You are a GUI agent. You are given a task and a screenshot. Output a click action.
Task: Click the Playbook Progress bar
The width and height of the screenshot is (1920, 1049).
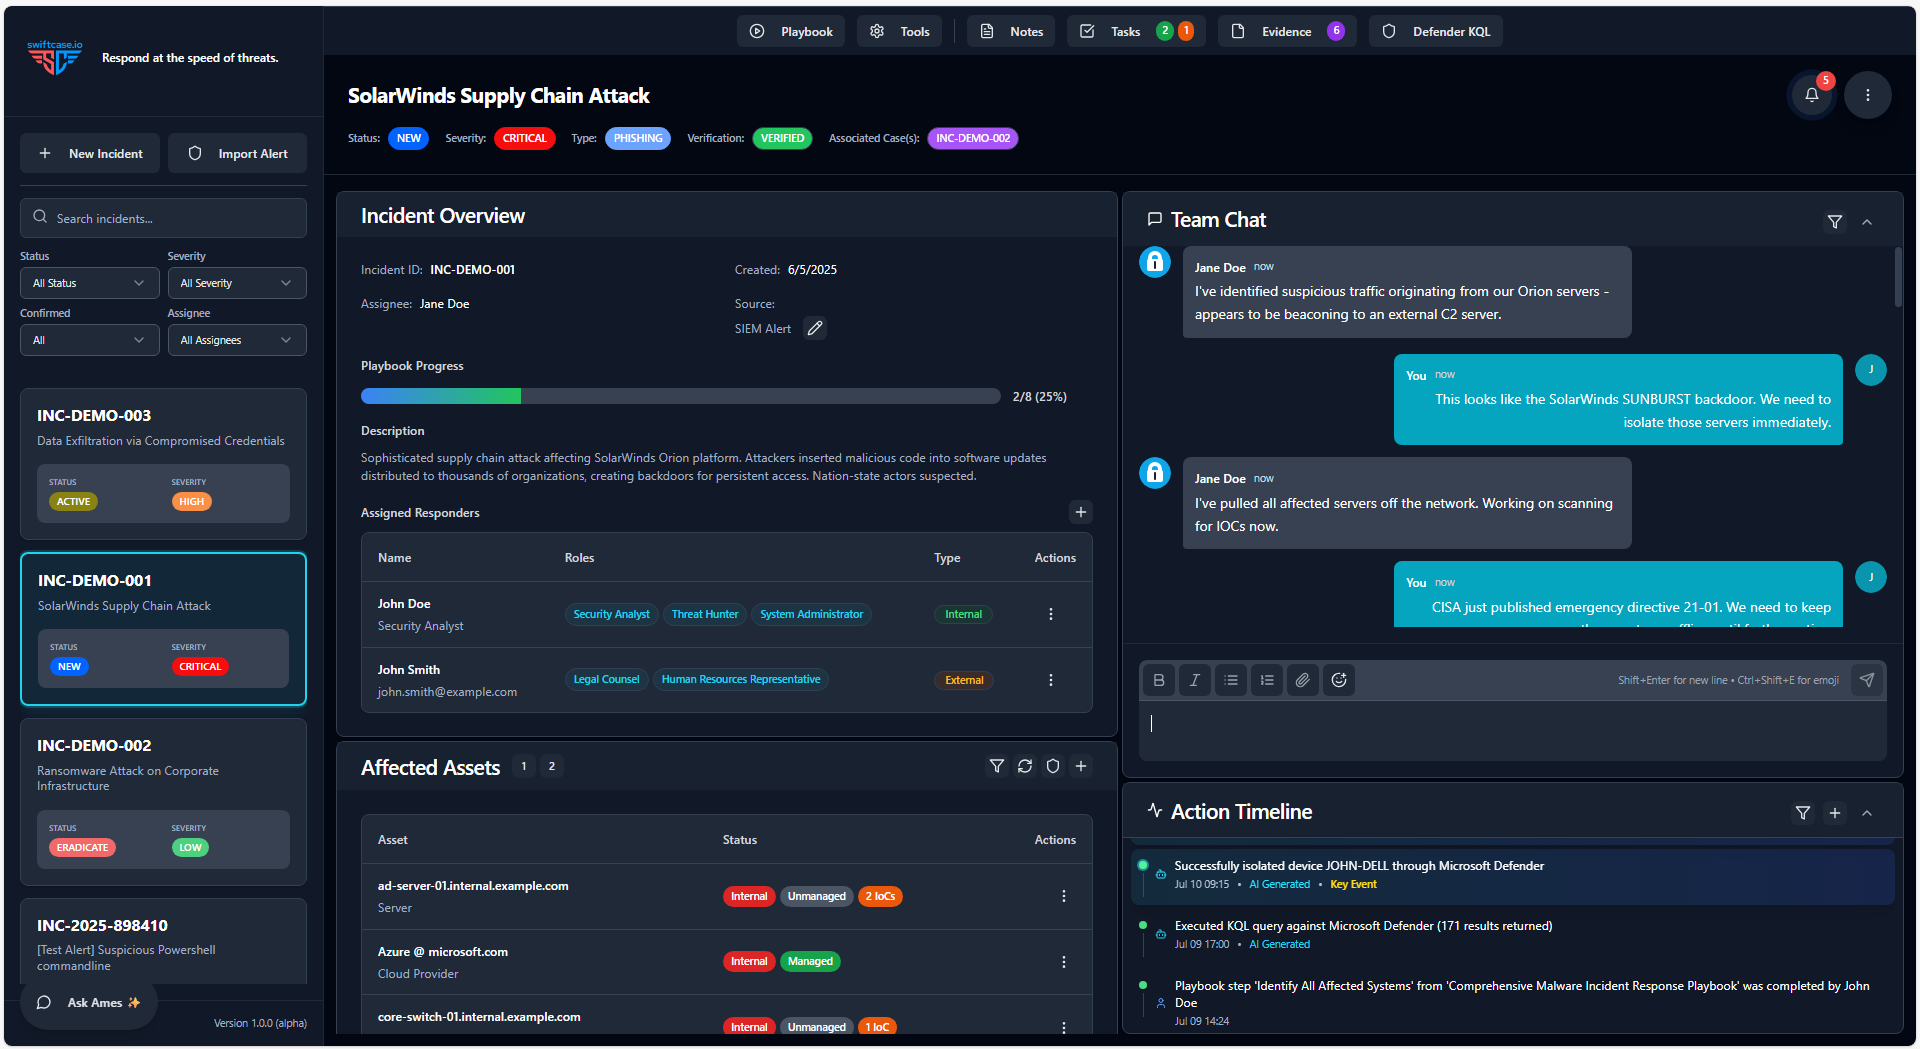pyautogui.click(x=680, y=396)
